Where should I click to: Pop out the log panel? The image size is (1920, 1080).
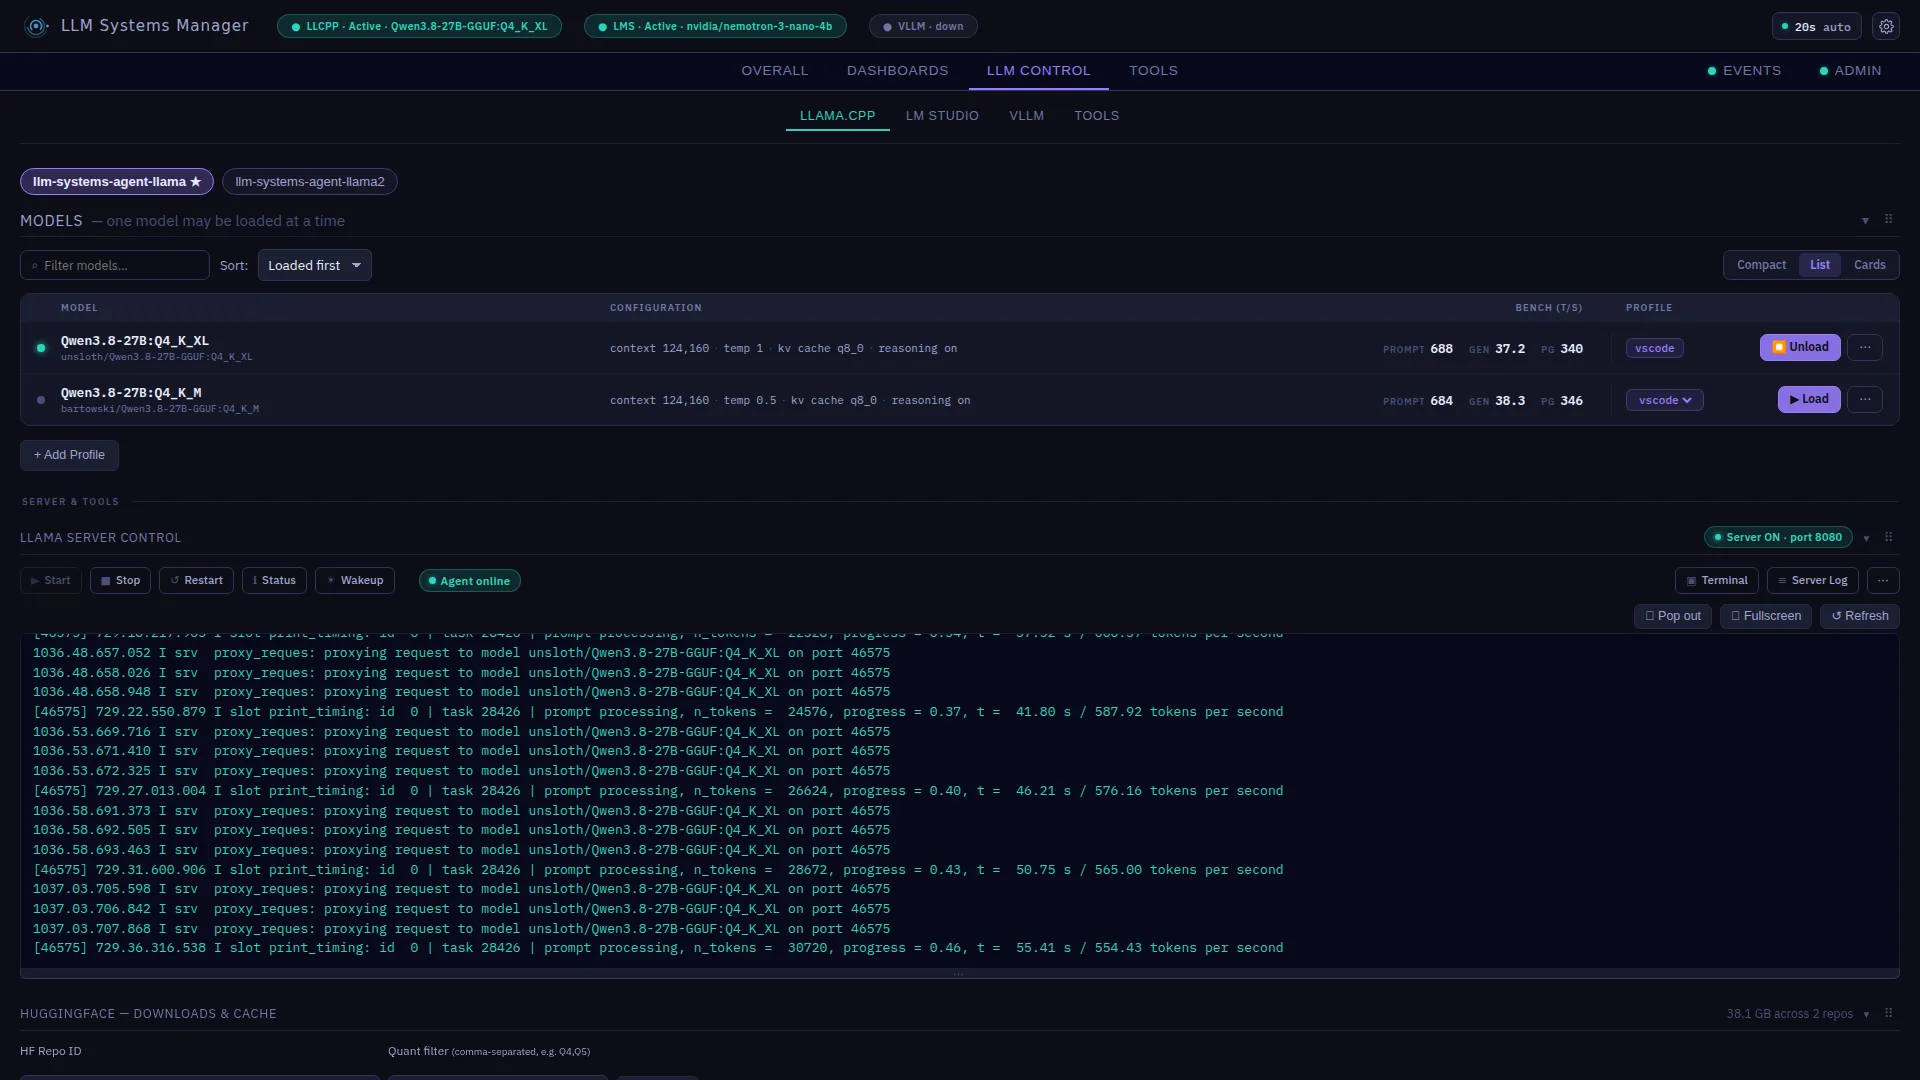[1673, 616]
